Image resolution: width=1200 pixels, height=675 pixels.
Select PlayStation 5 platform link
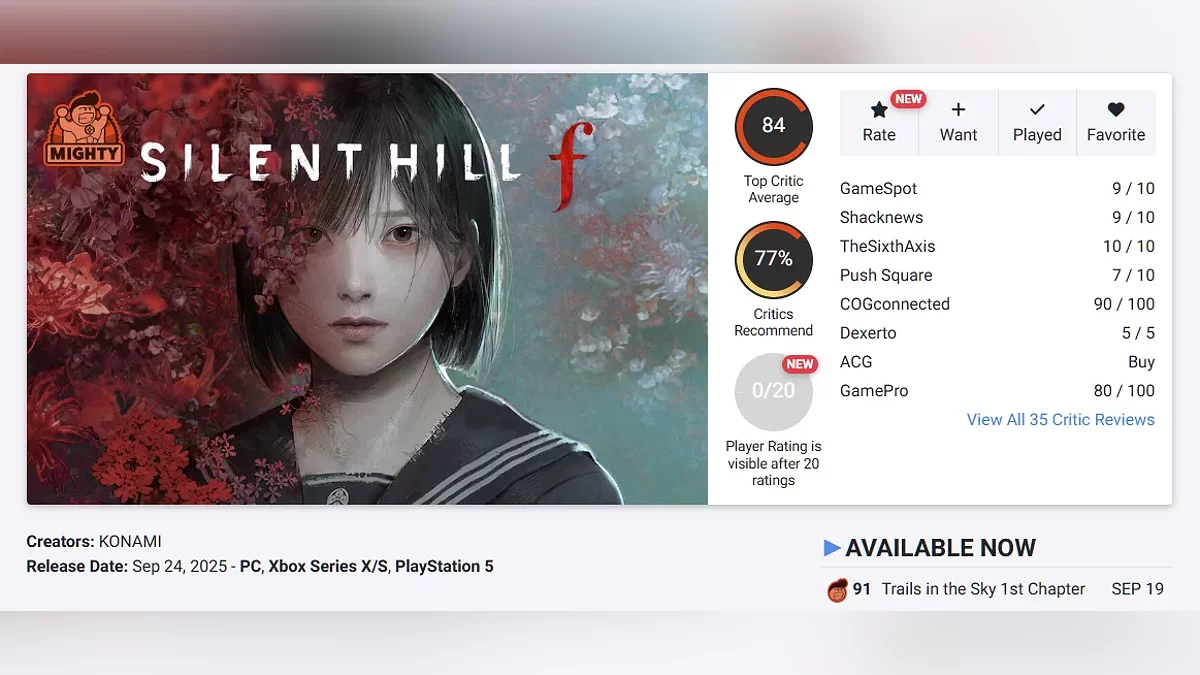(444, 566)
